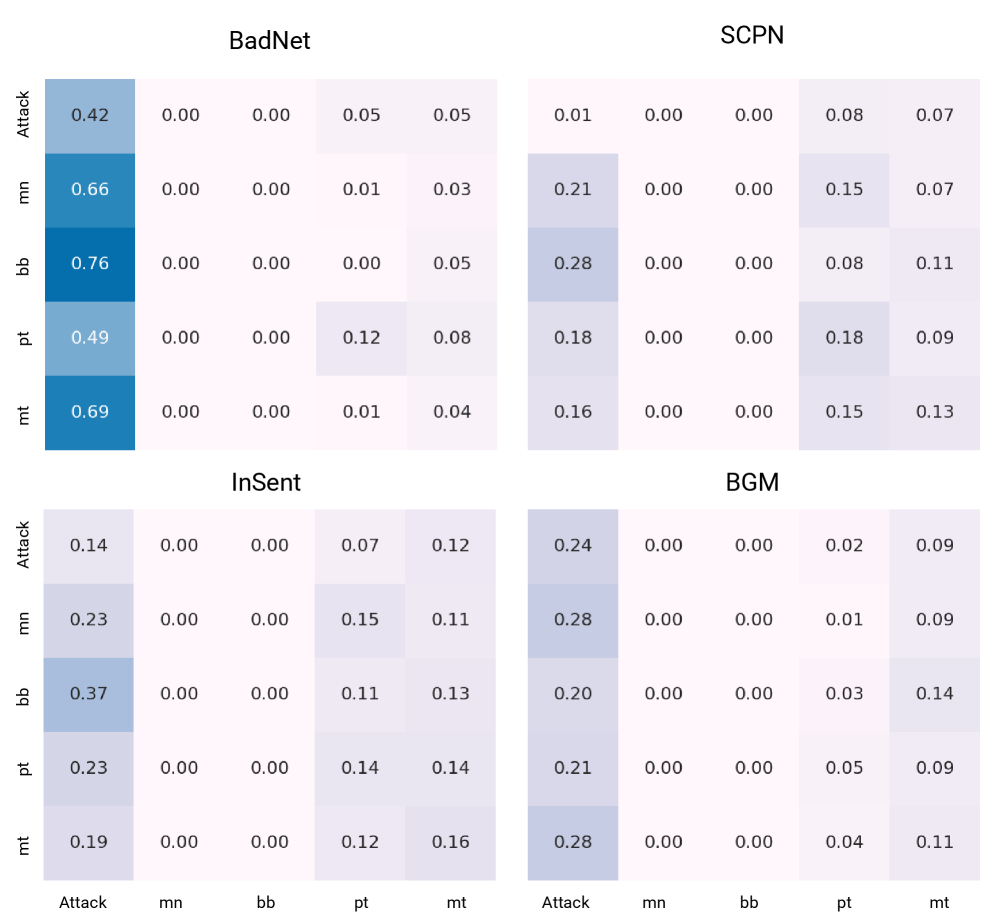The image size is (997, 916).
Task: Click the white-text 0.49 cell in BadNet
Action: pyautogui.click(x=90, y=338)
